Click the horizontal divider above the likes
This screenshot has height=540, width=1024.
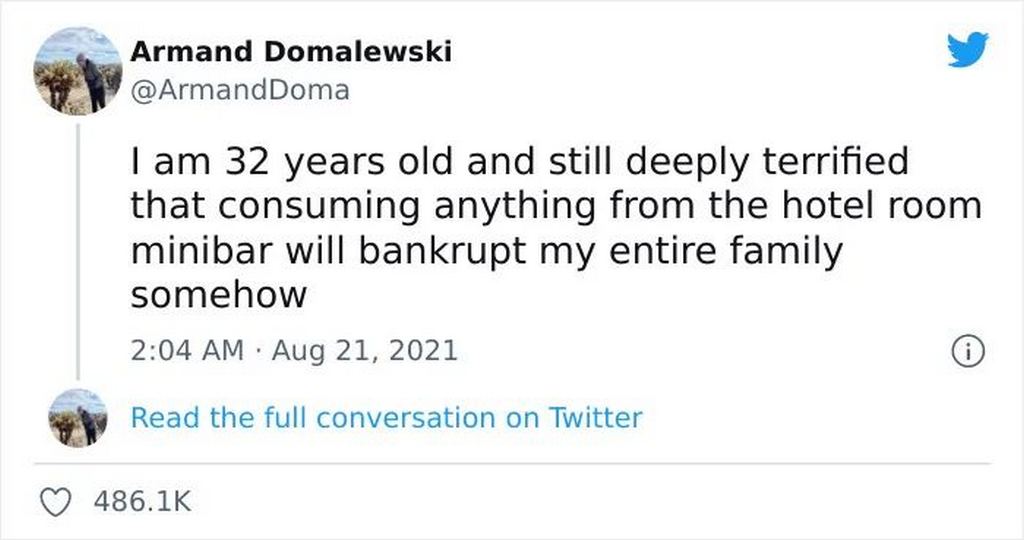point(512,463)
